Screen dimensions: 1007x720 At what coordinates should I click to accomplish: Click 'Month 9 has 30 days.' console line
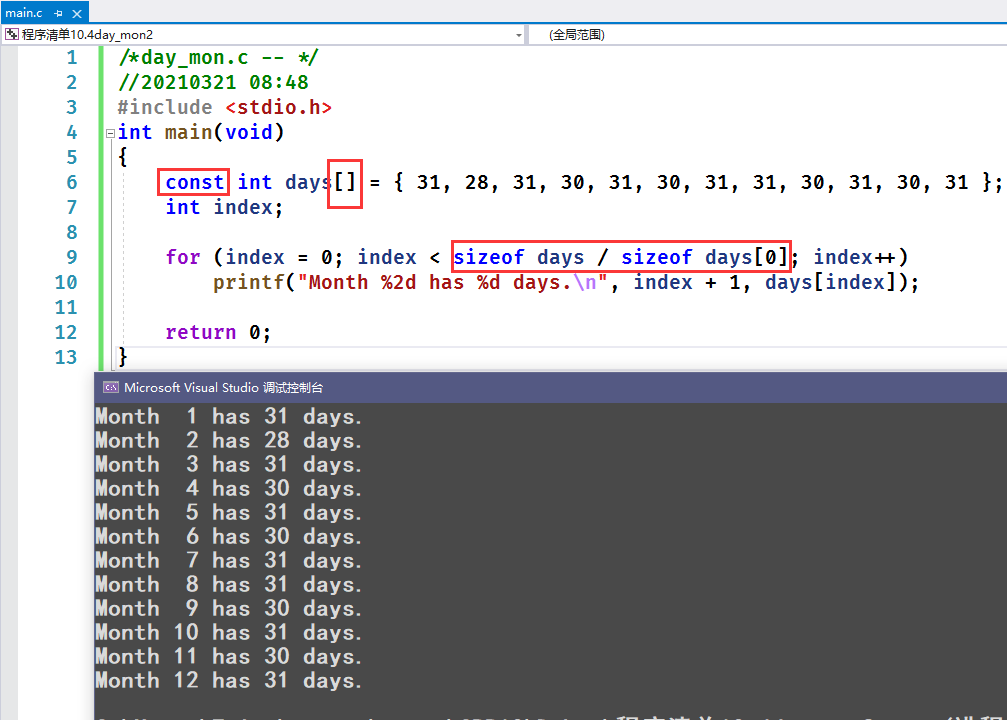pos(229,608)
